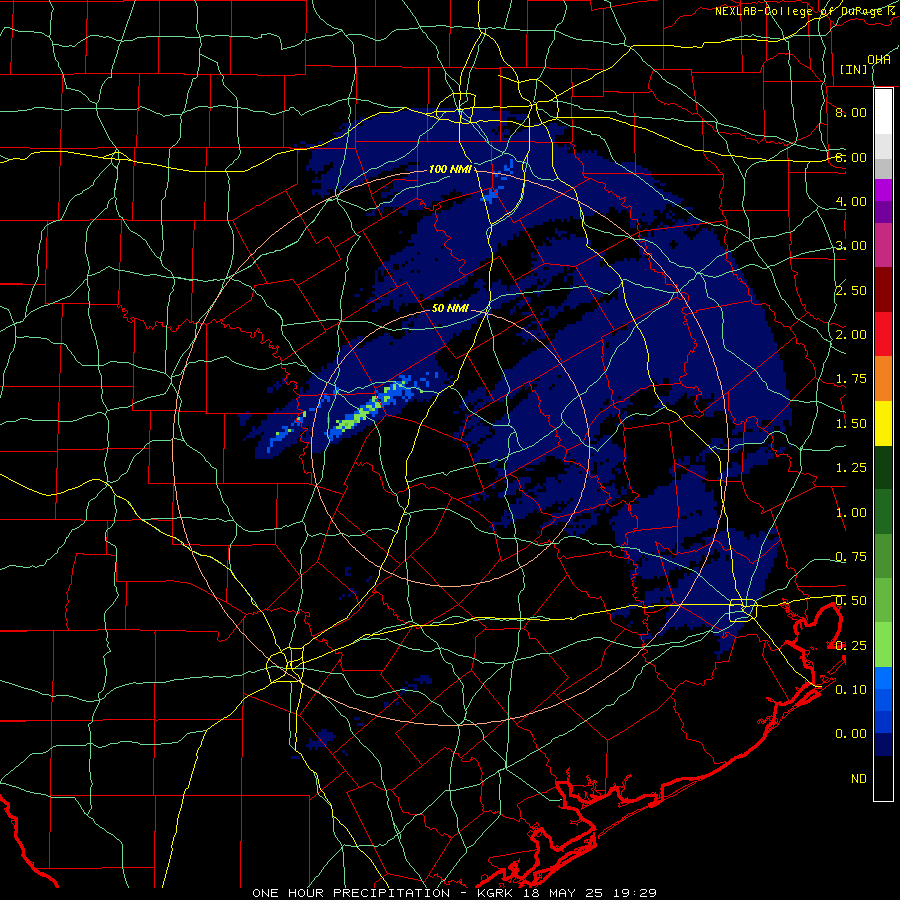
Task: Click the white swatch at top of legend
Action: [x=883, y=112]
